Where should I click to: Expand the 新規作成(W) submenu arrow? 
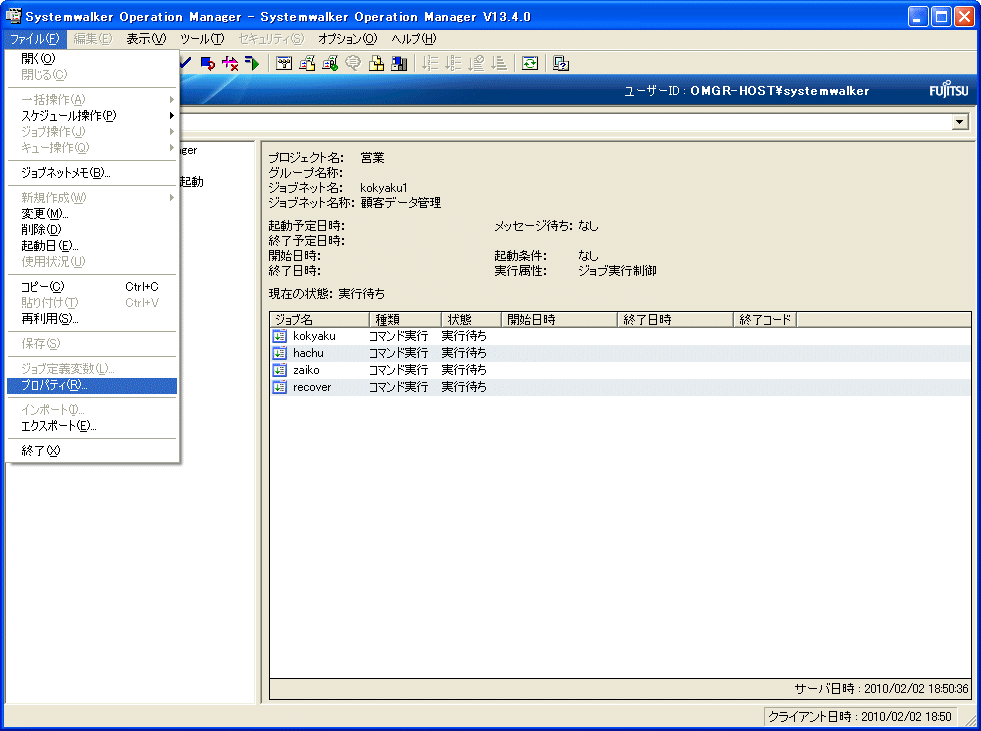click(171, 198)
